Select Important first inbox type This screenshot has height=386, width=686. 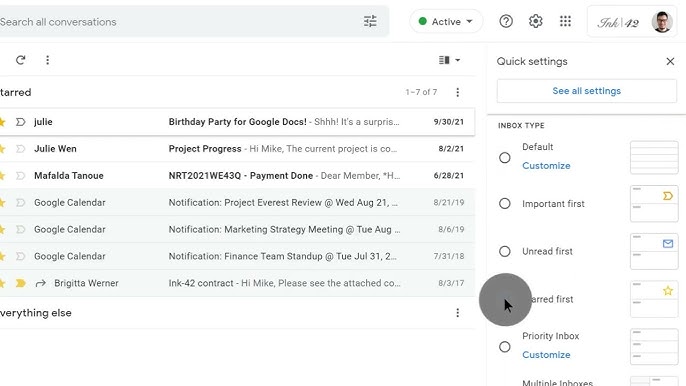click(x=504, y=204)
